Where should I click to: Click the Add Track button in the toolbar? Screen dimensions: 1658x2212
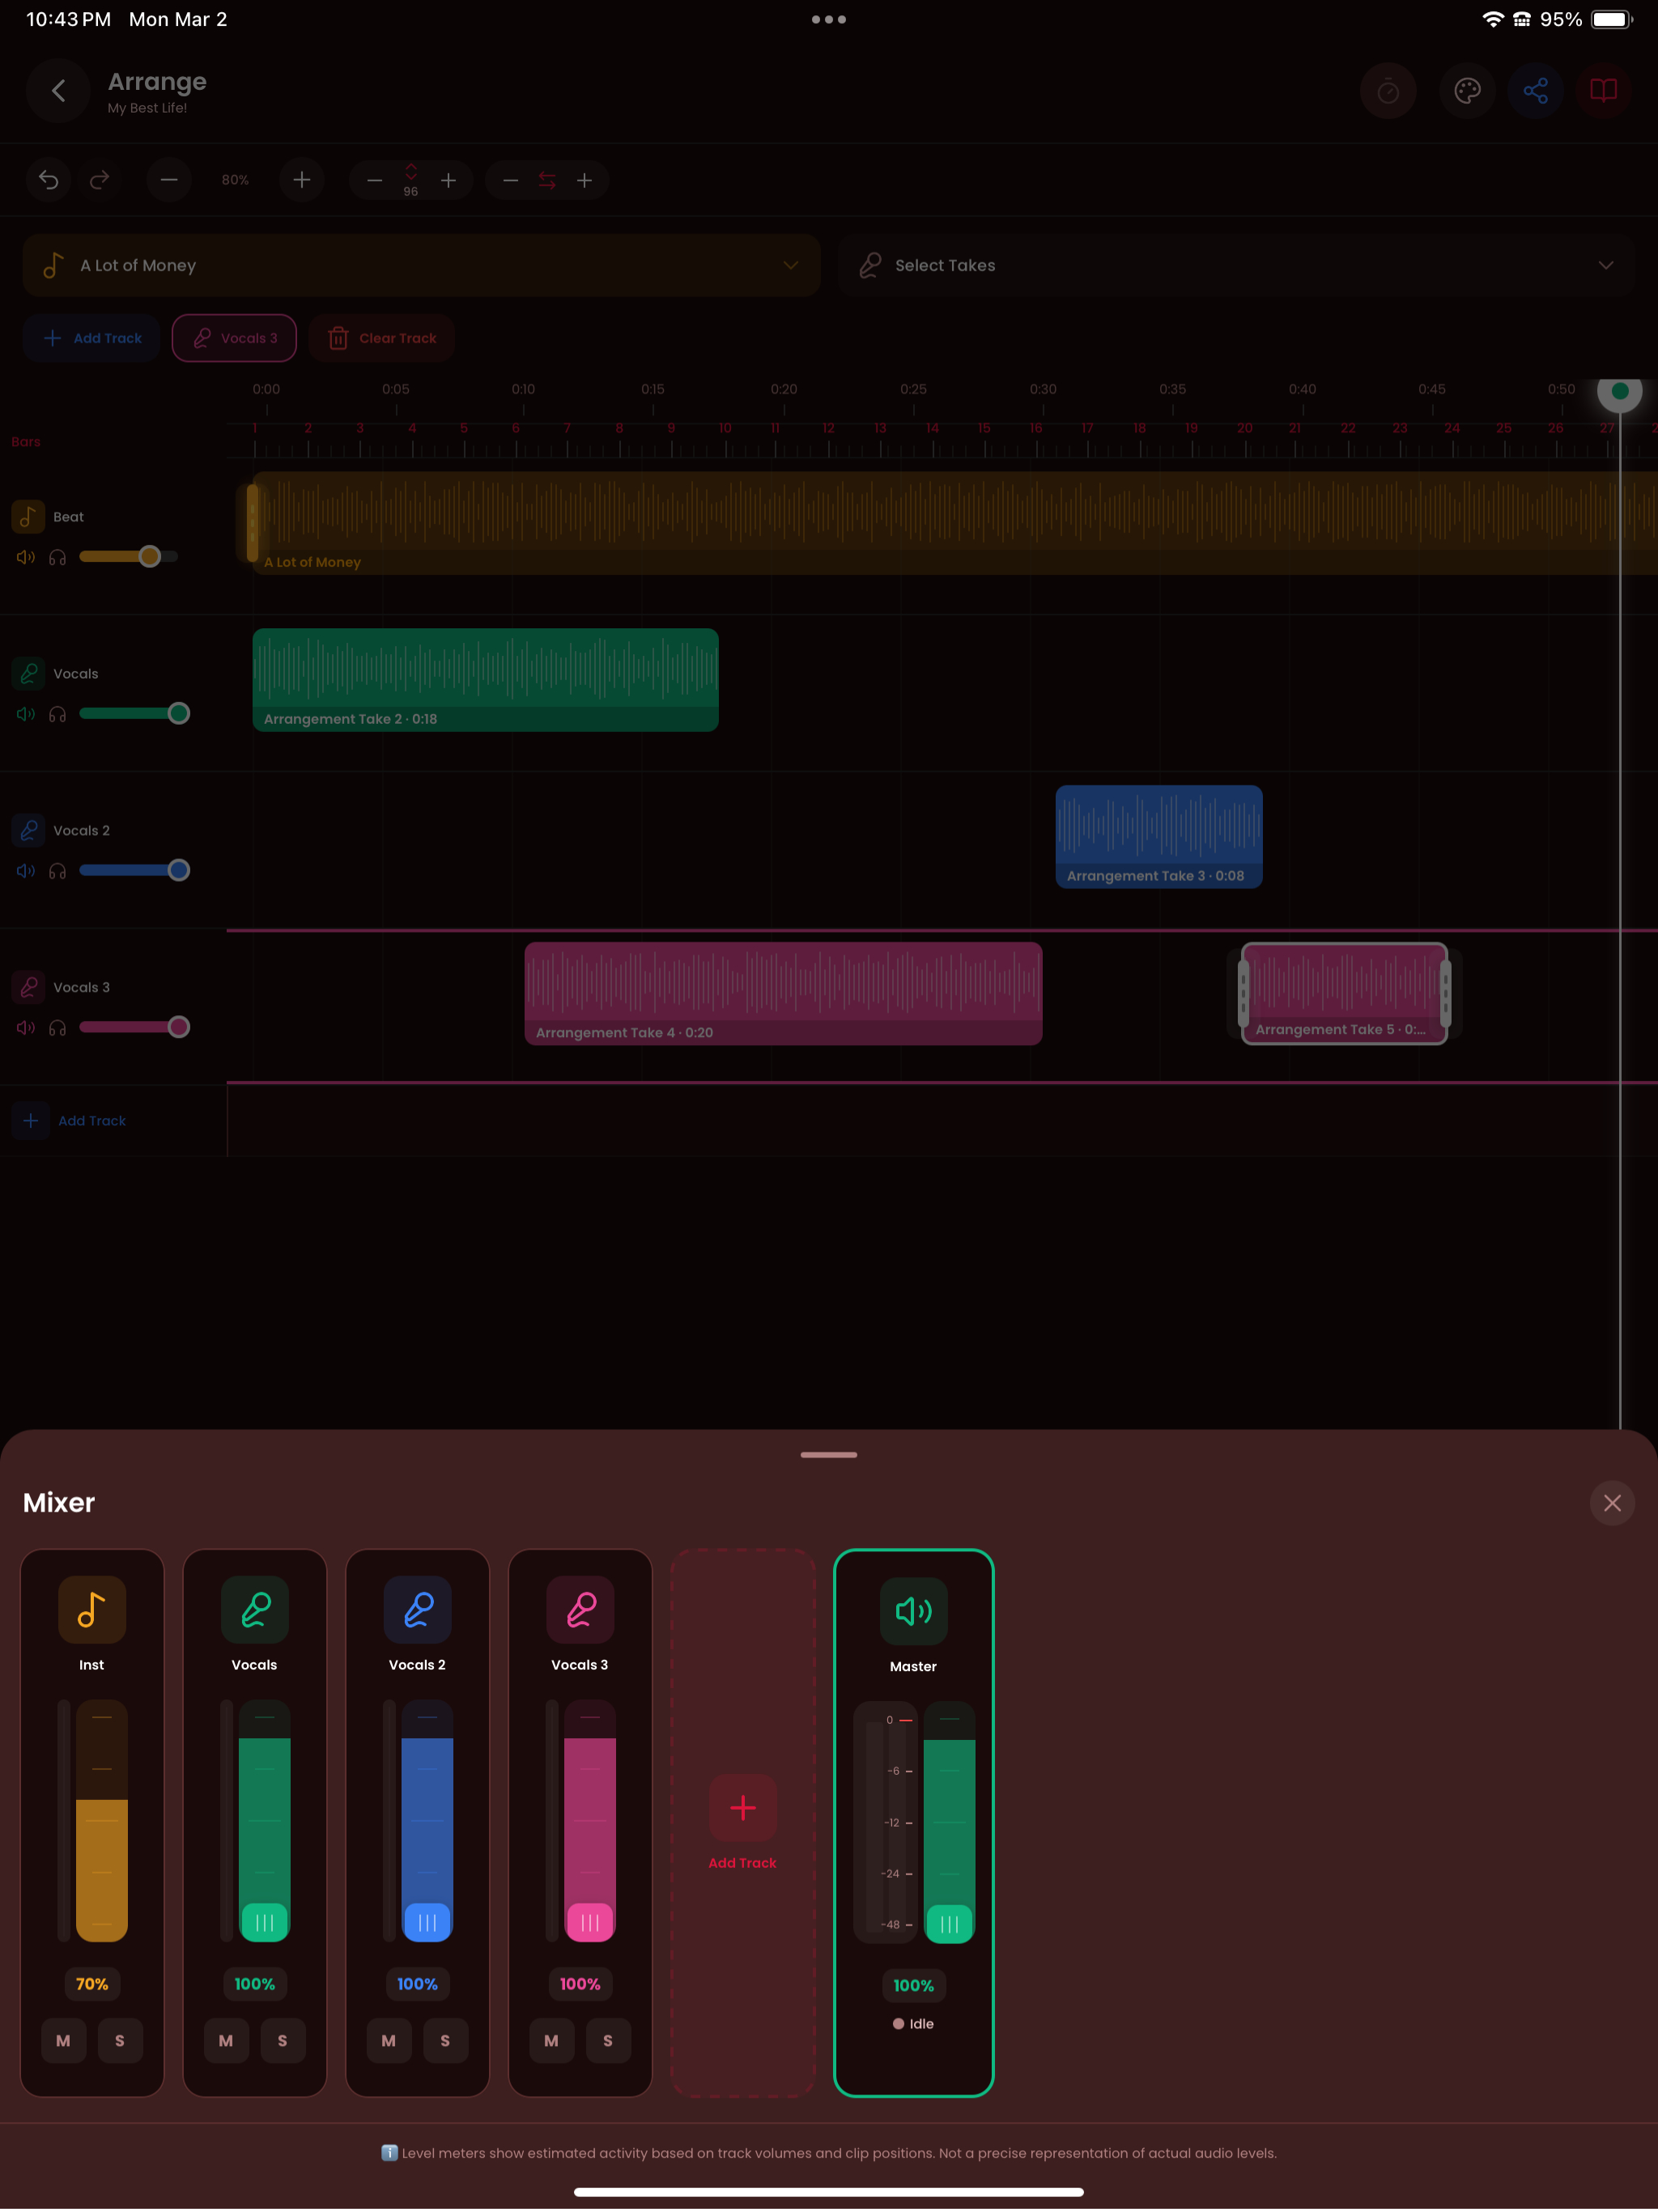tap(91, 338)
